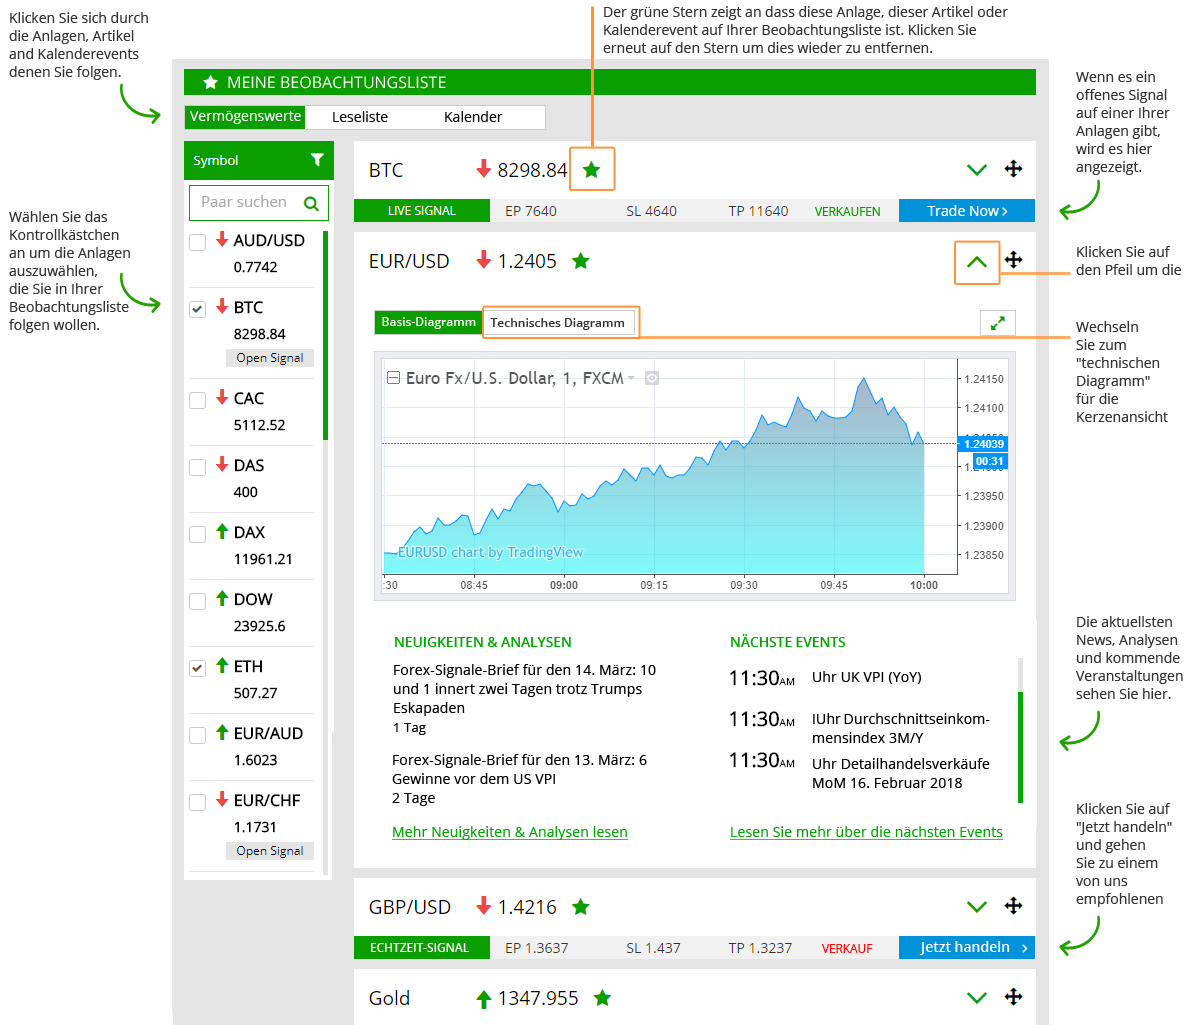
Task: Expand the GBP/USD panel chevron
Action: [x=977, y=907]
